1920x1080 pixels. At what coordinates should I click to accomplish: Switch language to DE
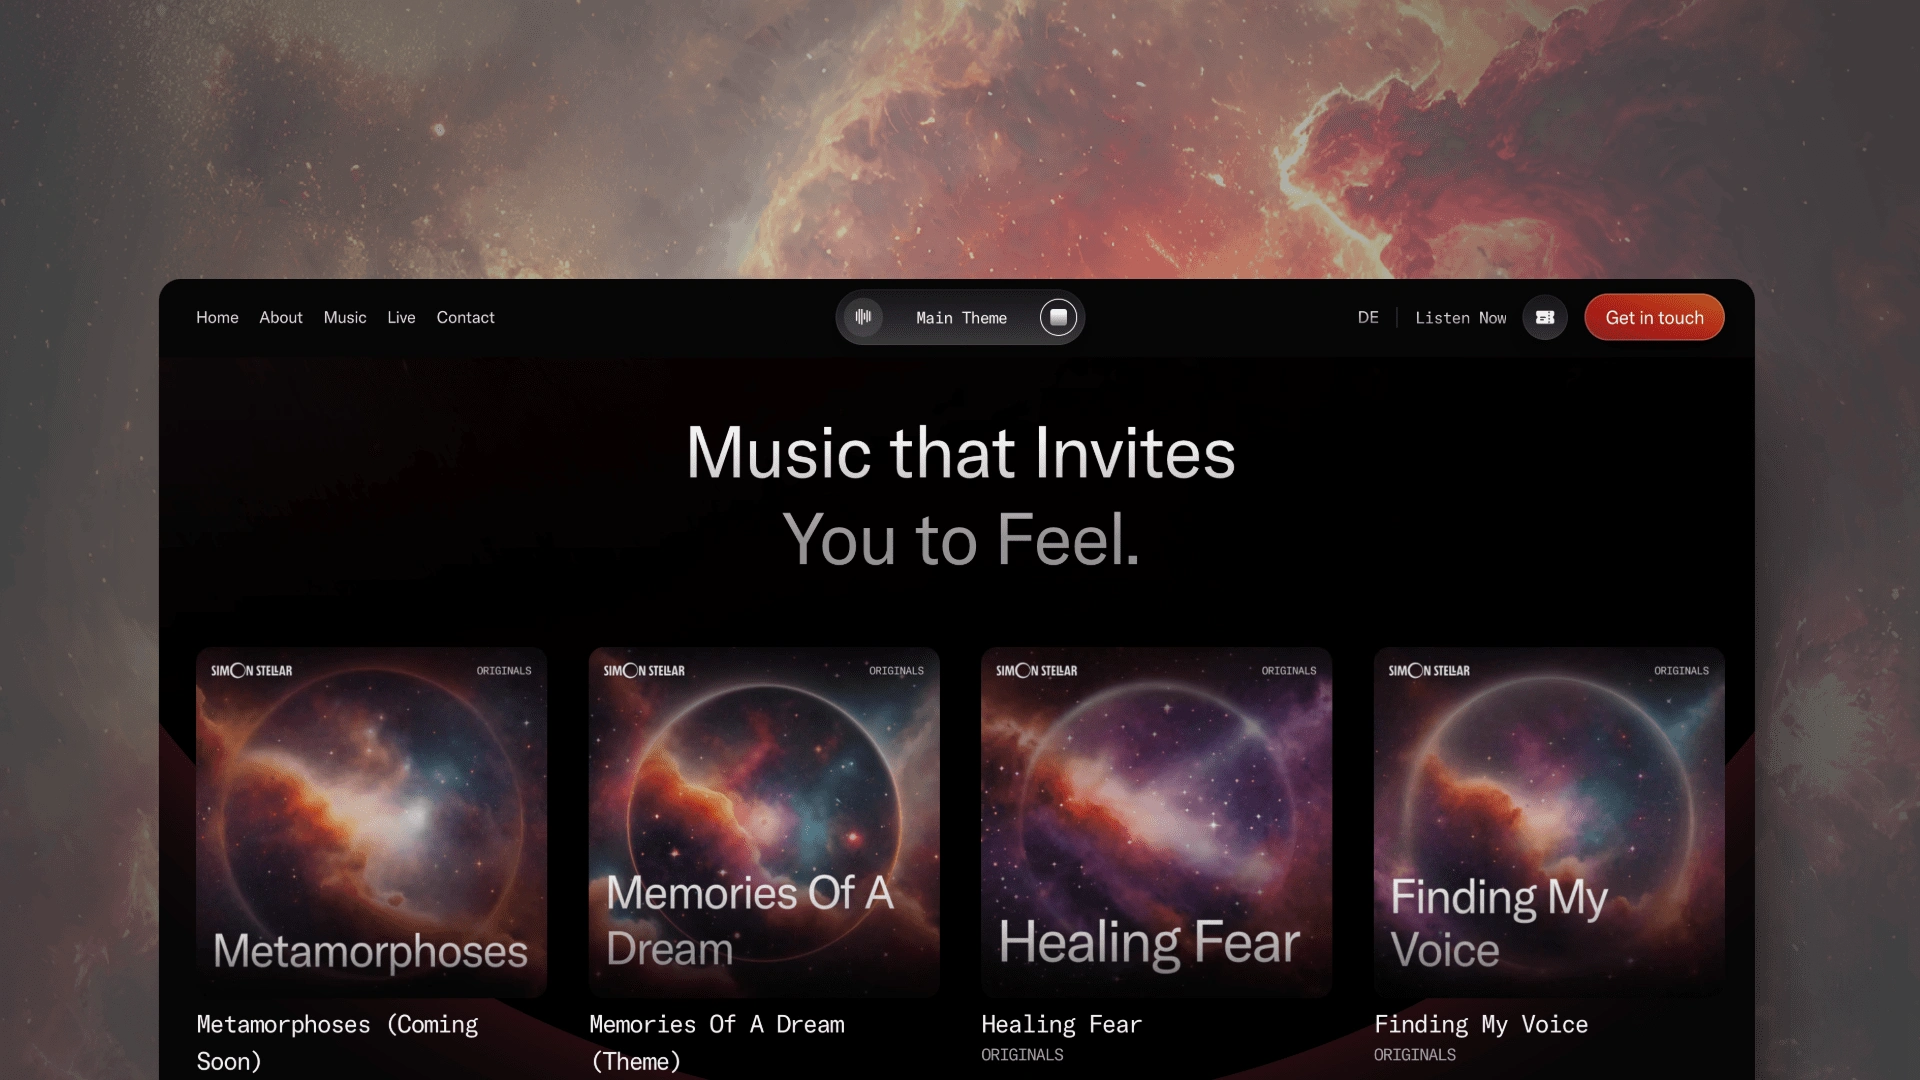tap(1367, 316)
